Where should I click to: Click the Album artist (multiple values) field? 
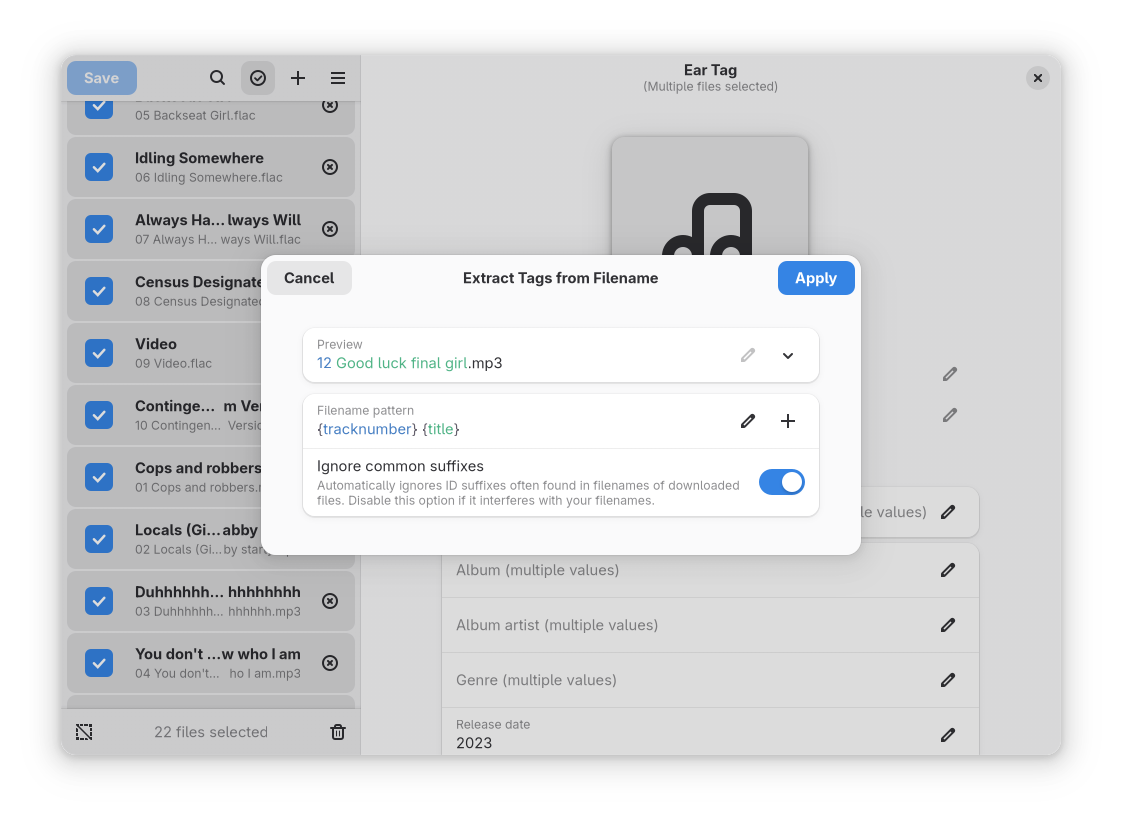tap(710, 625)
